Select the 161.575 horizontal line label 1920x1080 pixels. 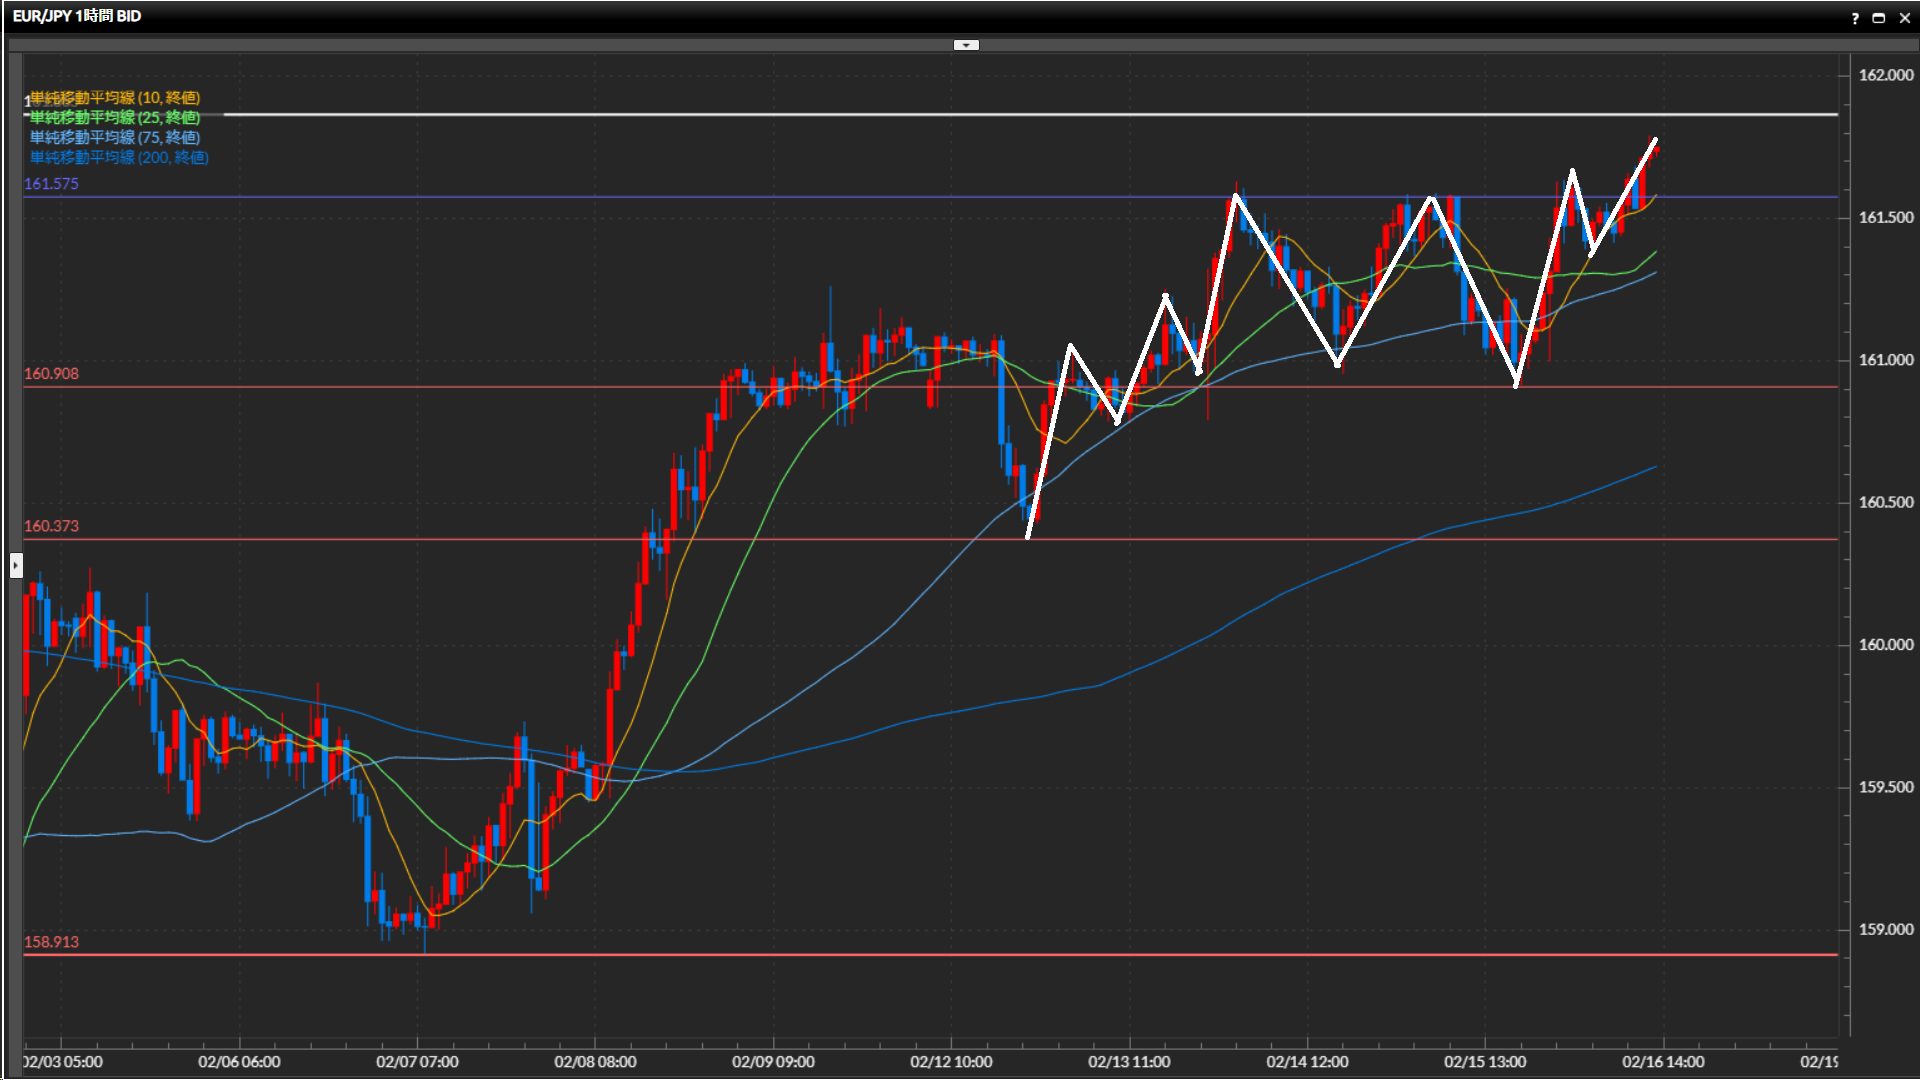pos(51,184)
